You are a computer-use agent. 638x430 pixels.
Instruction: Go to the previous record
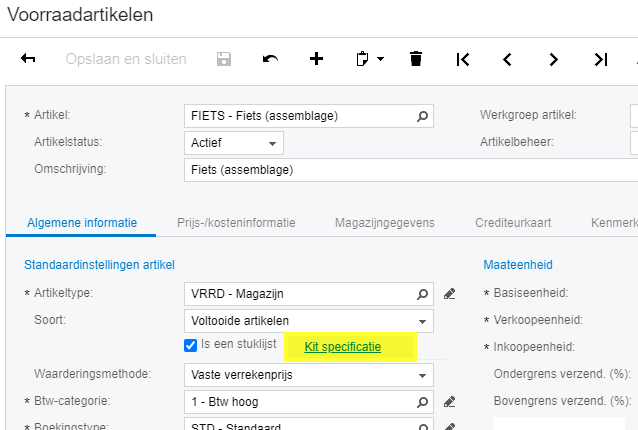click(508, 59)
